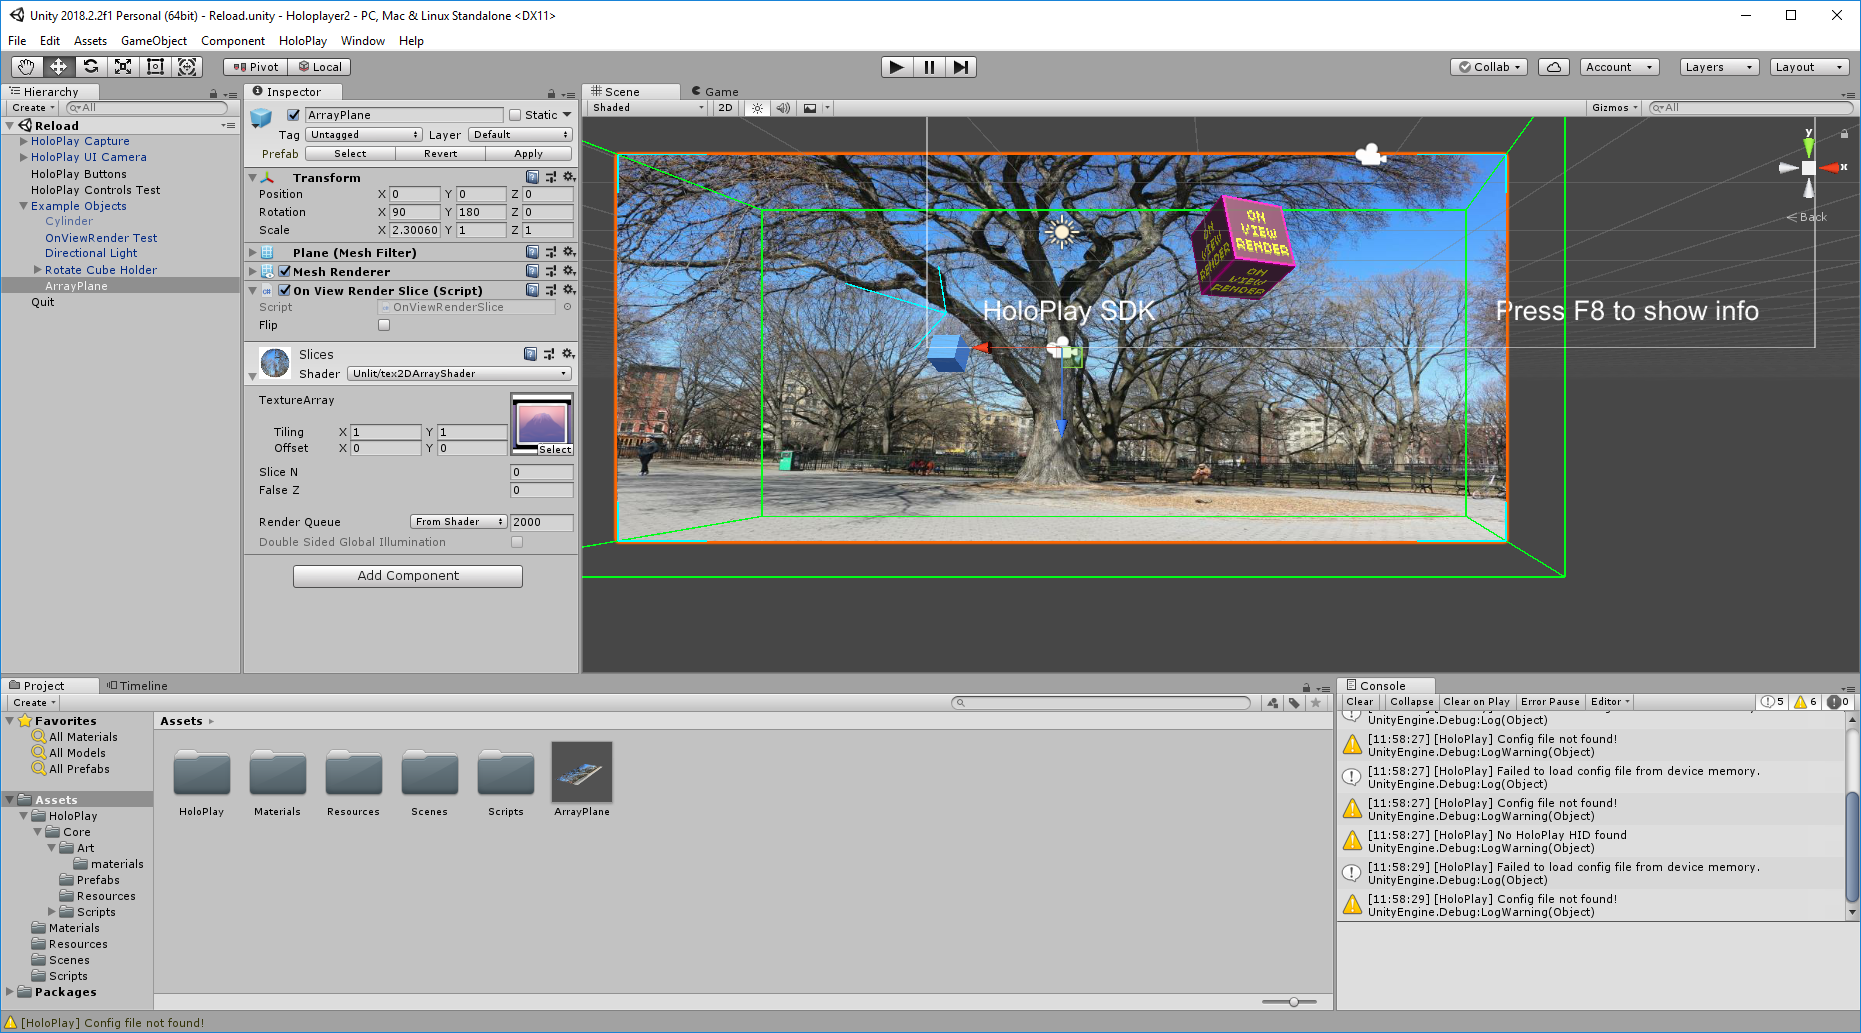Open Shaded draw mode dropdown
Screen dimensions: 1861x1033
648,108
